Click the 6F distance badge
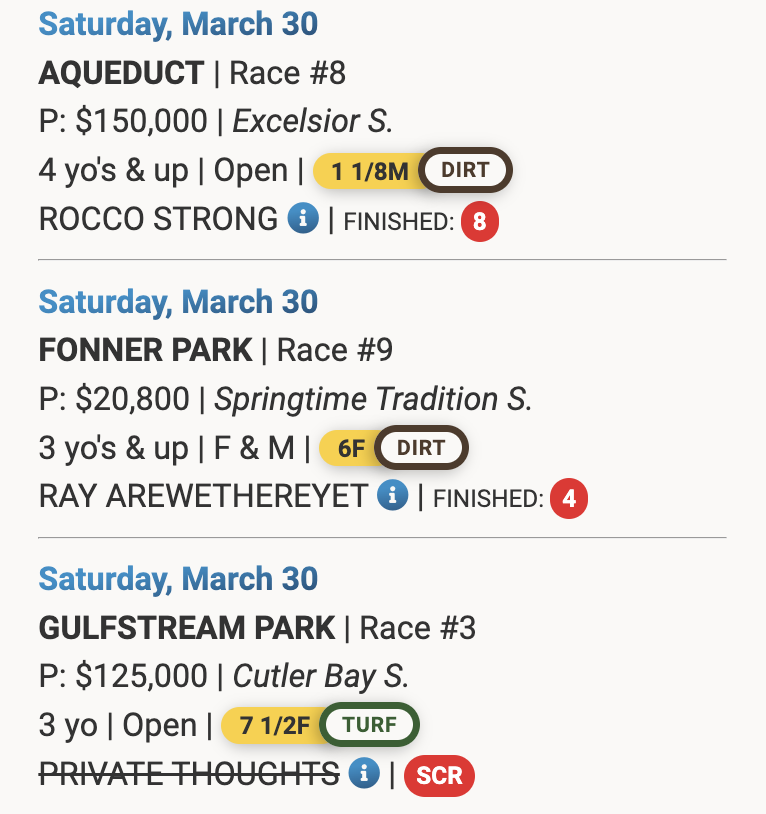 pos(350,448)
